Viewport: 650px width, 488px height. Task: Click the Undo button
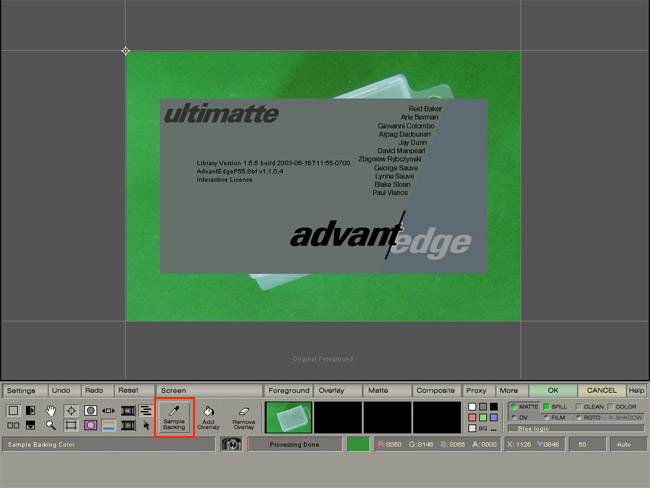click(x=64, y=391)
